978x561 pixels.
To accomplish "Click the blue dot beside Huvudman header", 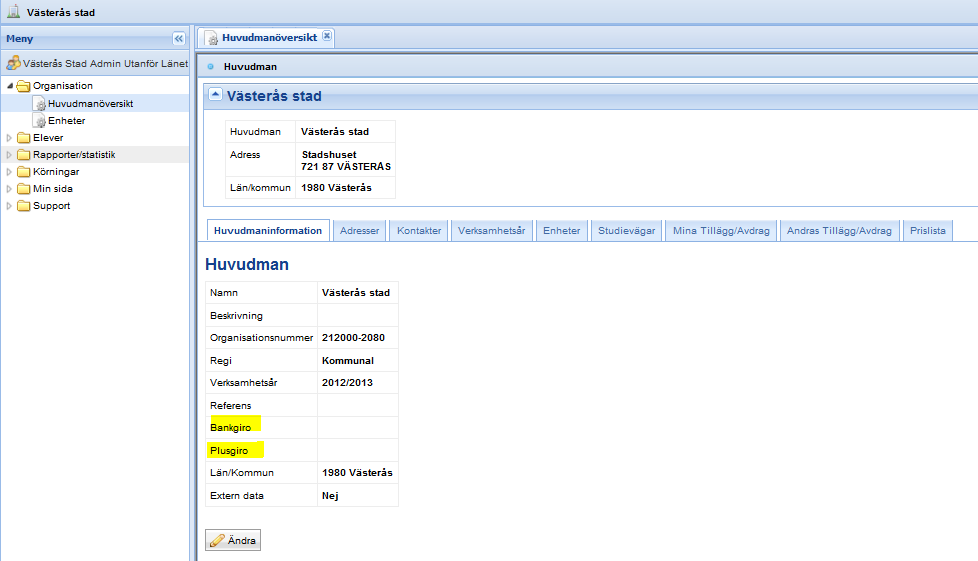I will (210, 67).
